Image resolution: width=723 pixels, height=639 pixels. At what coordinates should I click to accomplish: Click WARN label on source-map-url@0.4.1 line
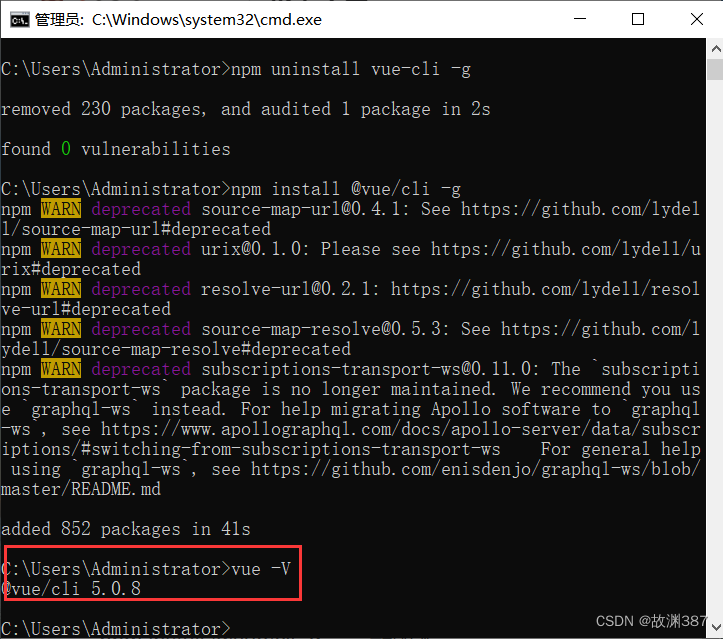pos(61,209)
